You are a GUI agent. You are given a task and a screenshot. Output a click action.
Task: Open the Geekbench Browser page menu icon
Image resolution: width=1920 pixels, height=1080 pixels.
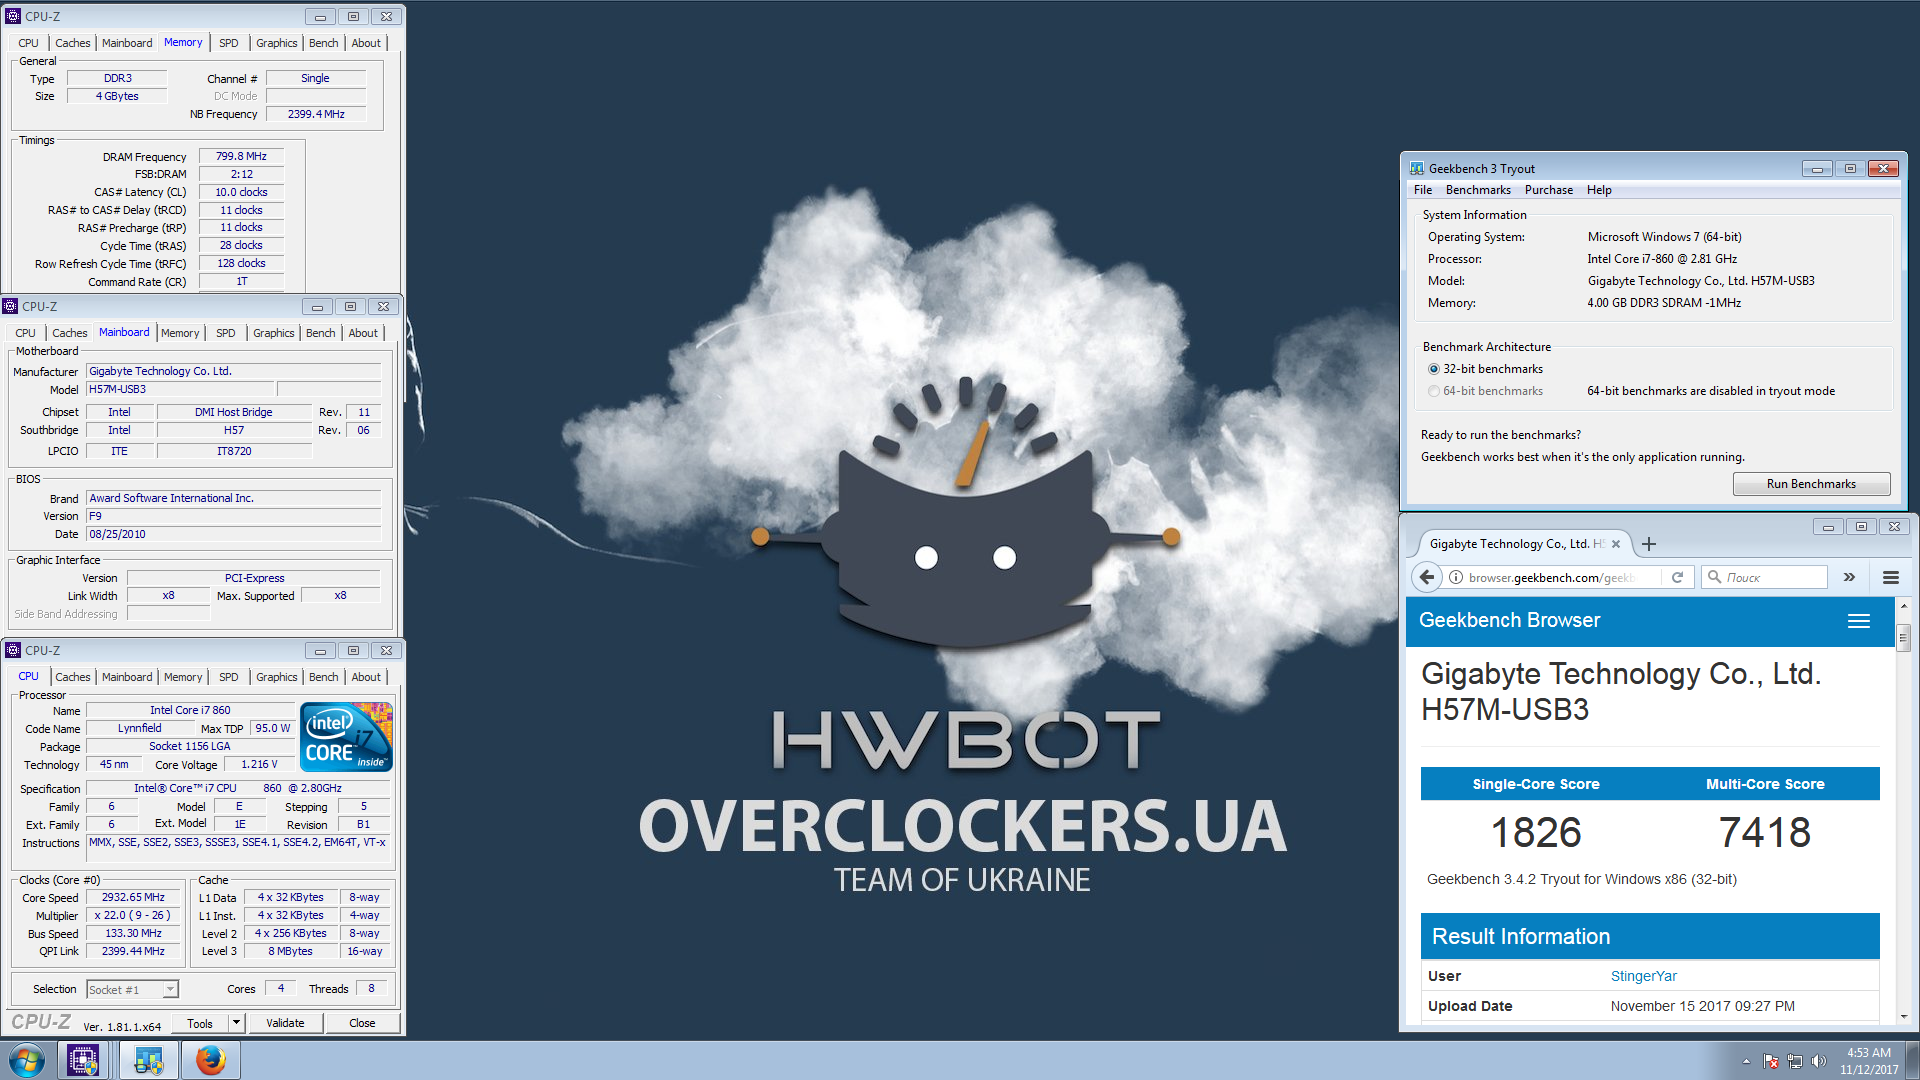point(1859,621)
